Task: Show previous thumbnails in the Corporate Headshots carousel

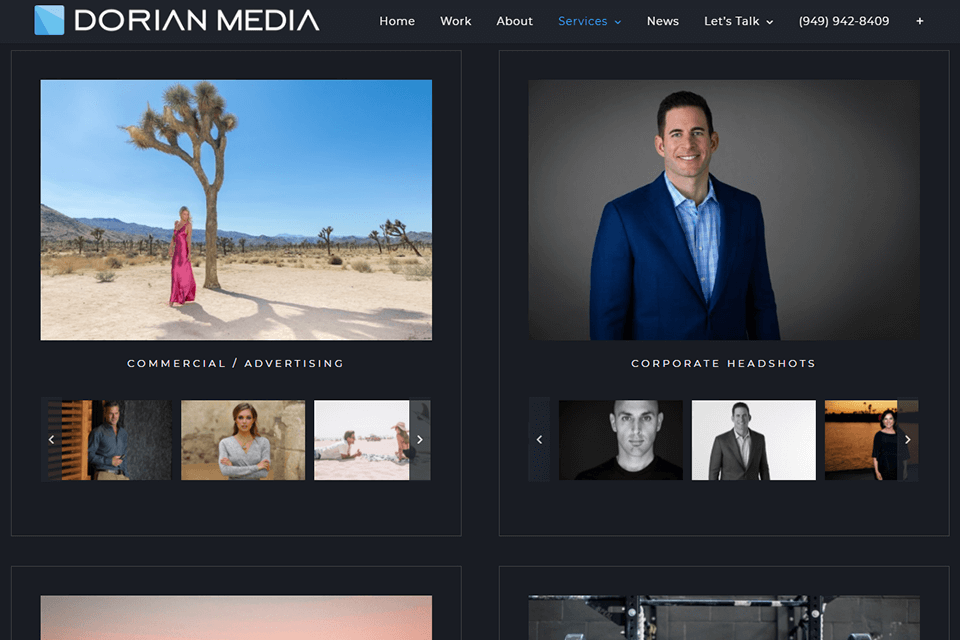Action: click(x=539, y=439)
